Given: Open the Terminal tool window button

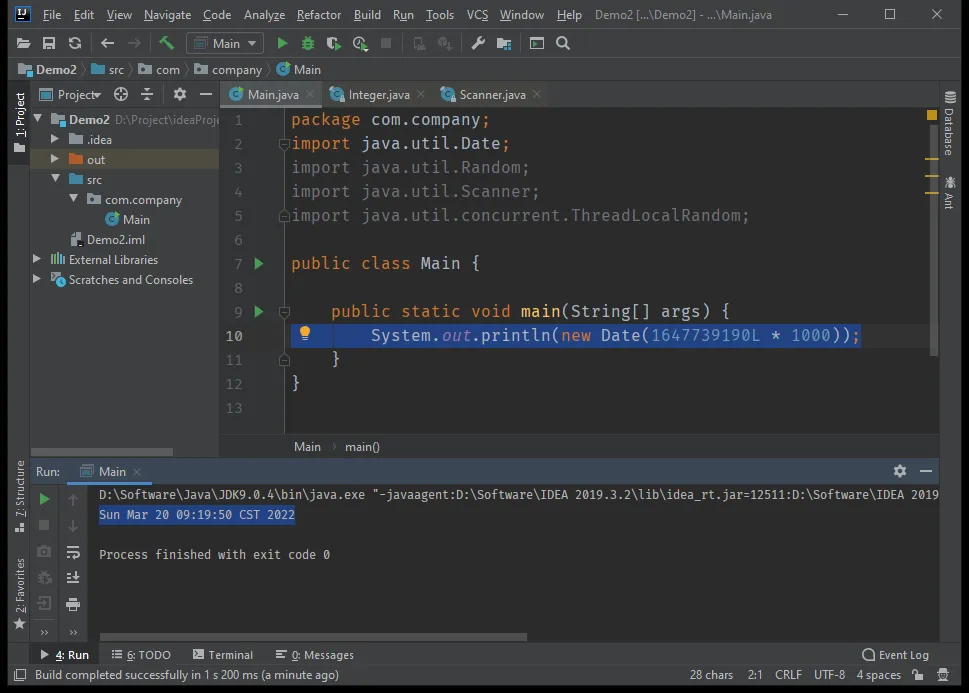Looking at the screenshot, I should [x=223, y=655].
